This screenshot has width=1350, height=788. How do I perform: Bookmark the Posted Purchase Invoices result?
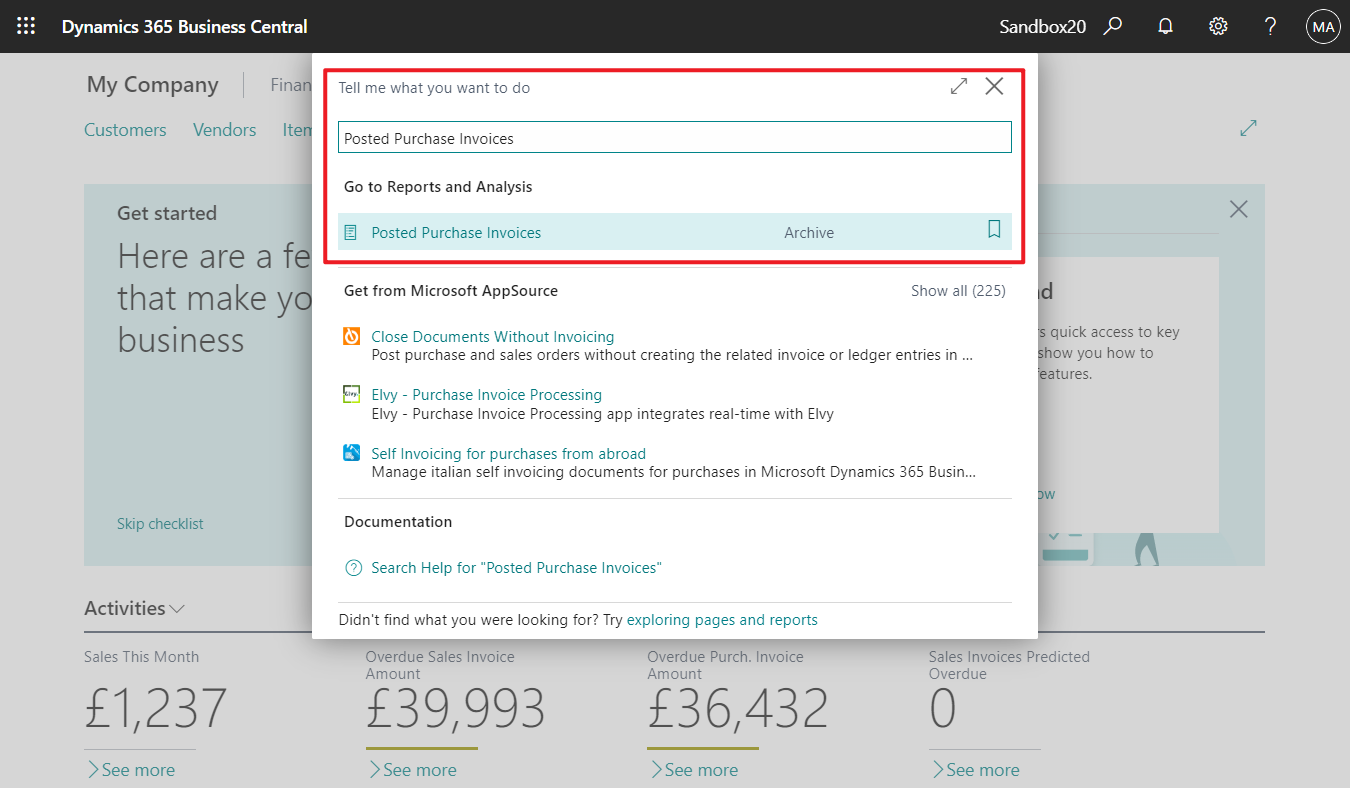click(x=994, y=229)
